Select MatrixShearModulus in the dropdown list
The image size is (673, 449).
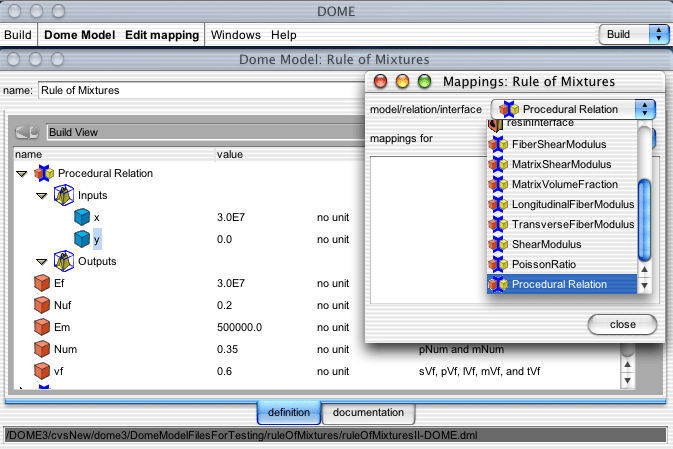point(562,164)
